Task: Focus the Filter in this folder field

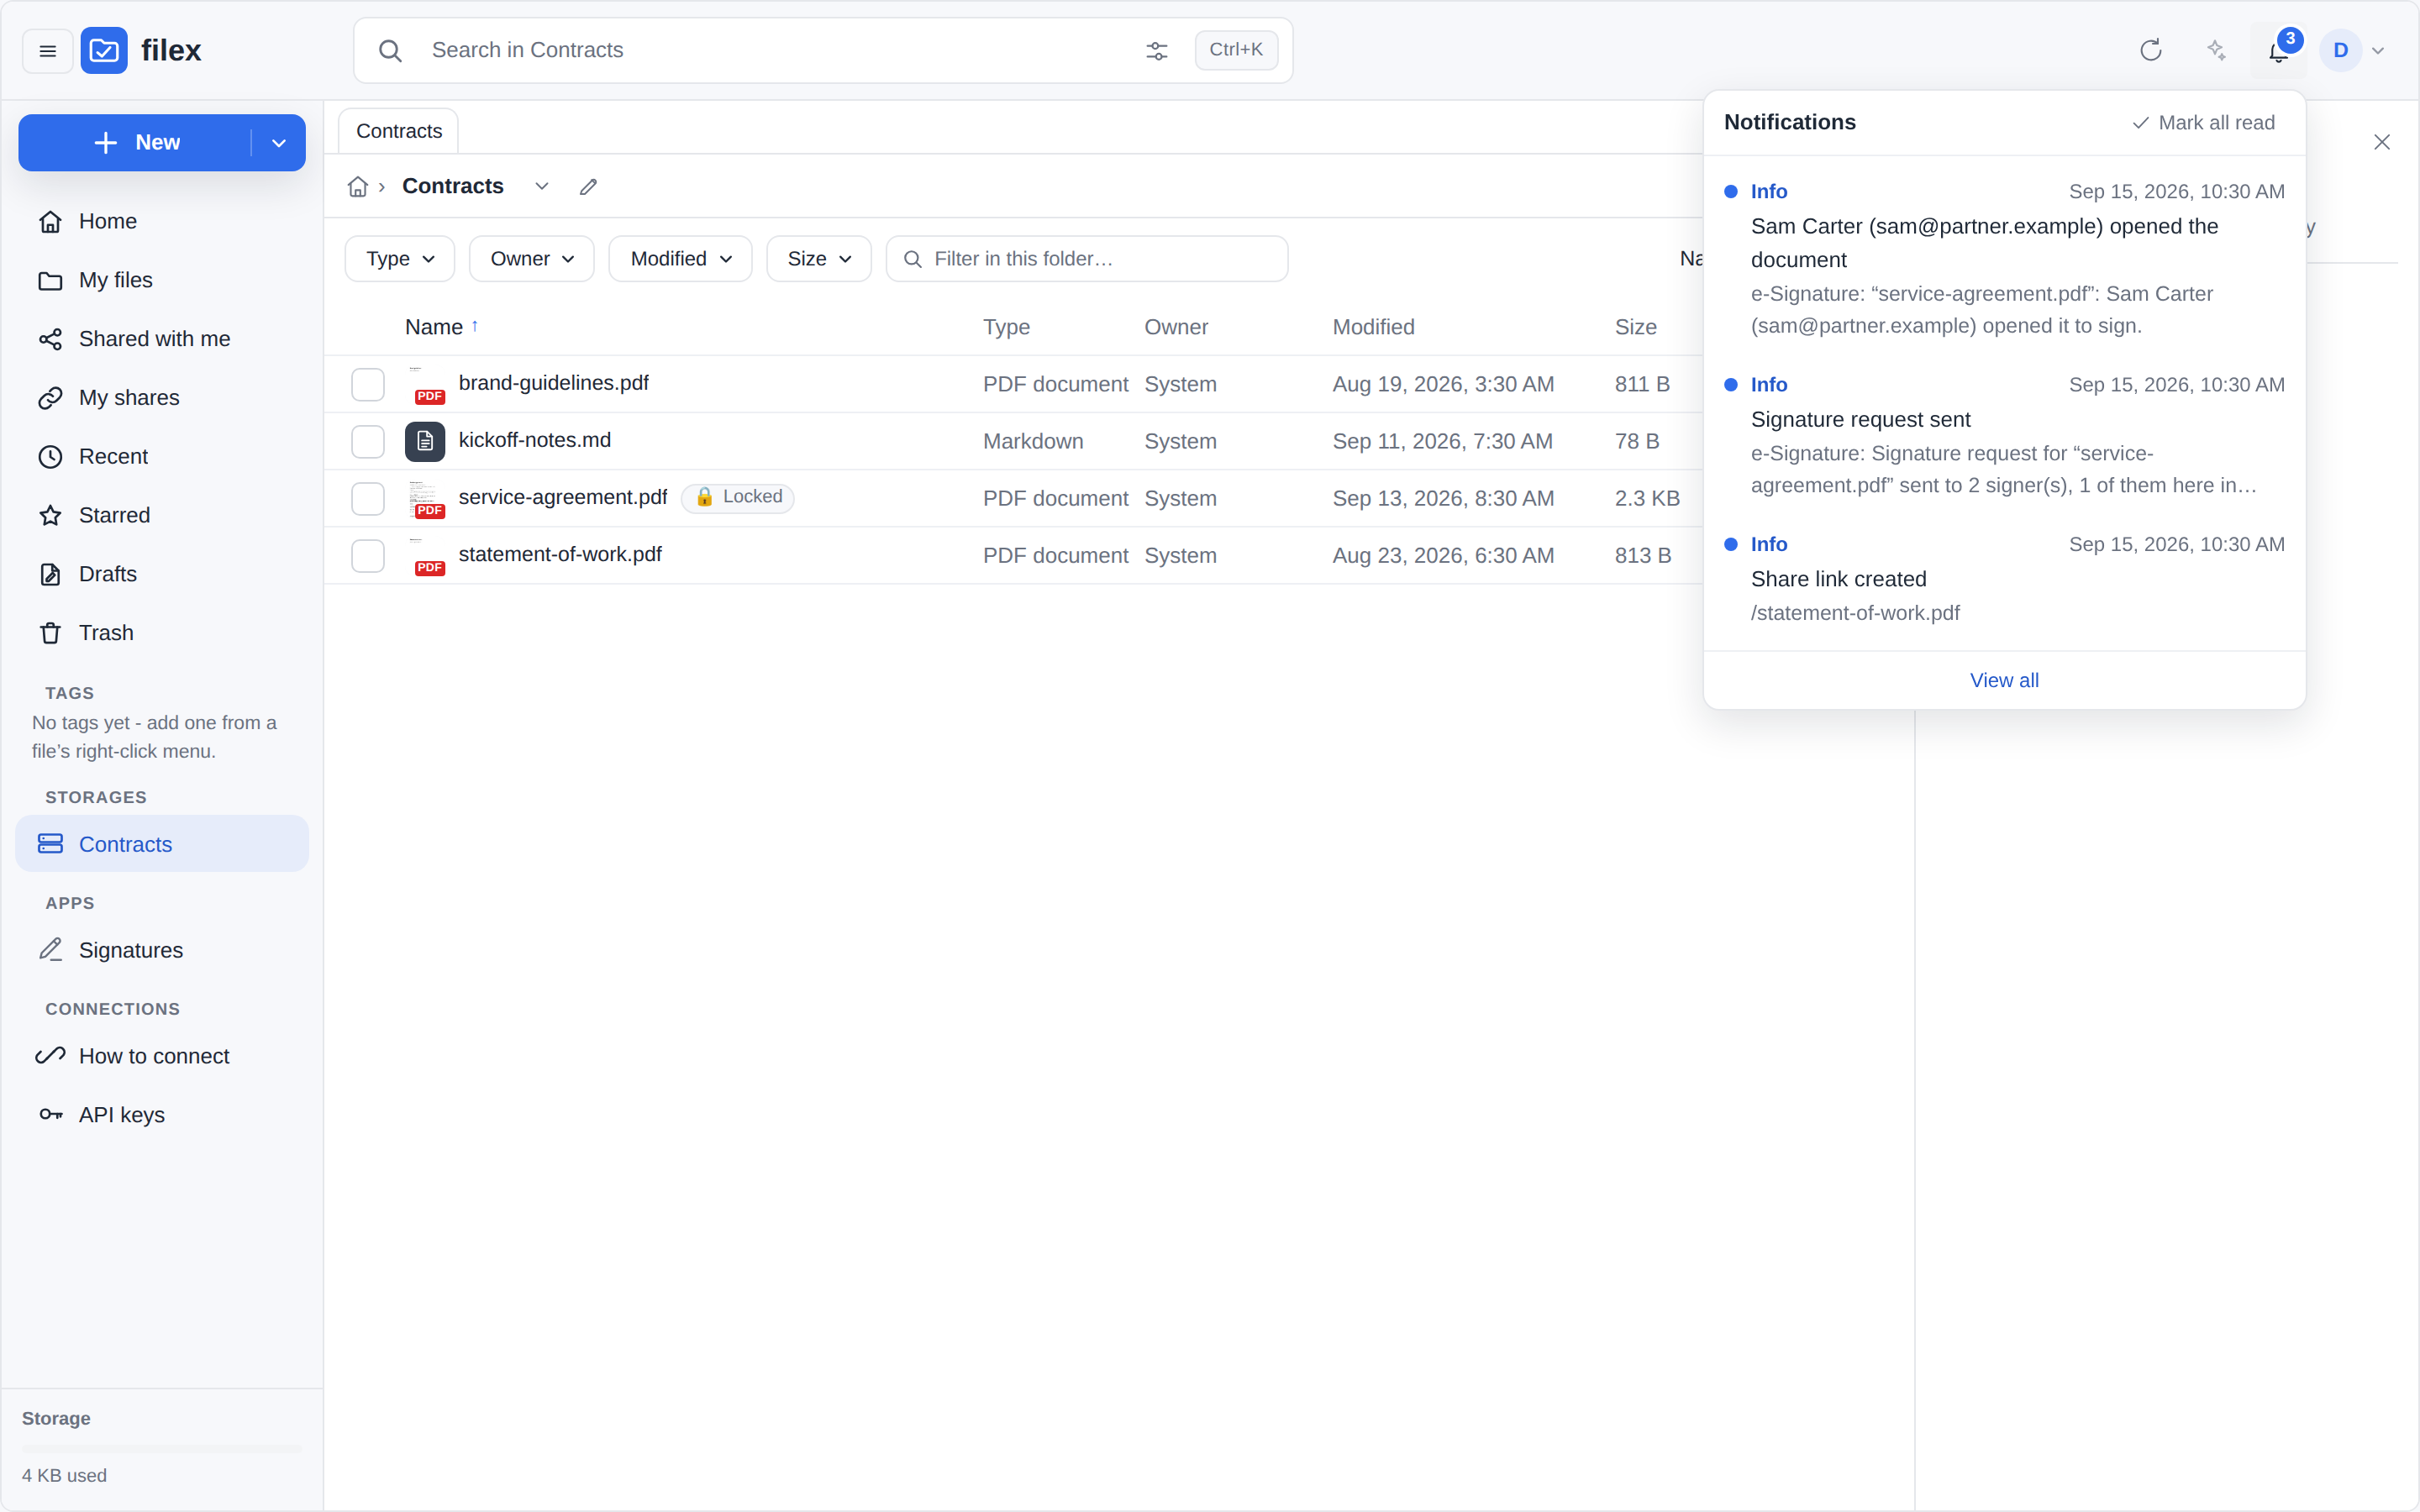Action: pyautogui.click(x=1087, y=259)
